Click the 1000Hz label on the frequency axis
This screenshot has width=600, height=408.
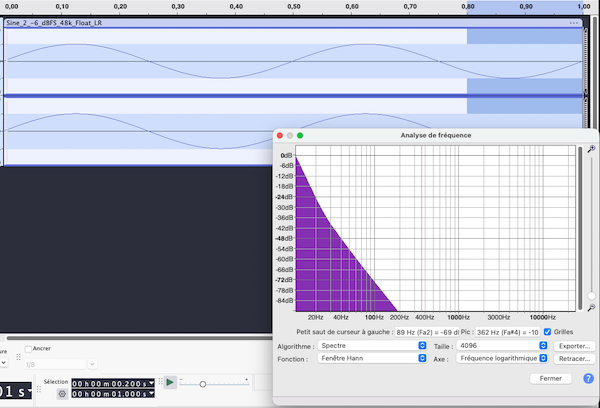[x=458, y=317]
